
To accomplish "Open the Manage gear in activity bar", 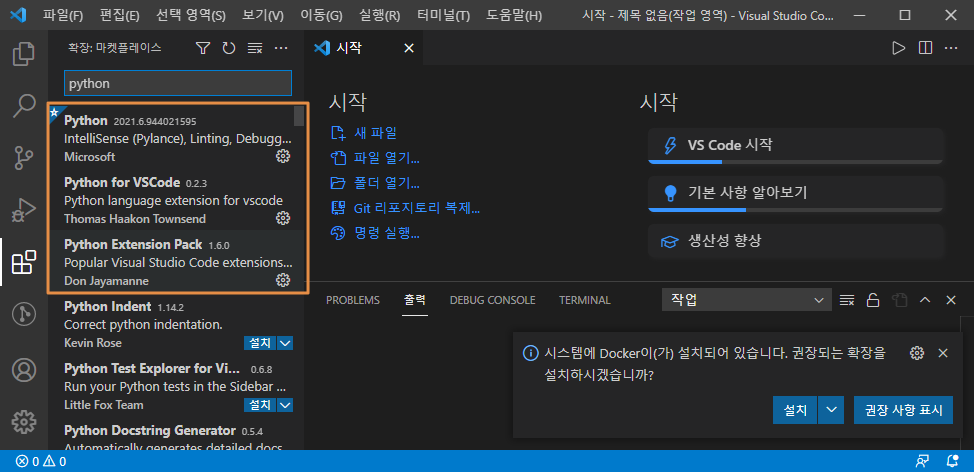I will click(x=24, y=422).
